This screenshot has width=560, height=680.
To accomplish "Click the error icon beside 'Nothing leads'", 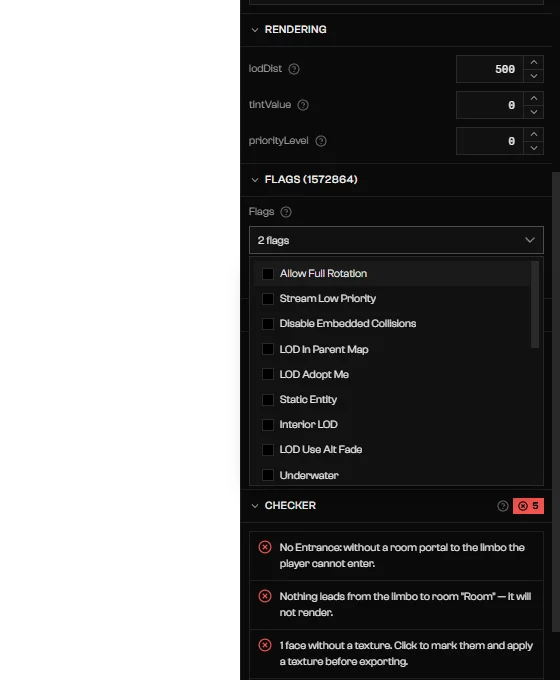I will 265,596.
